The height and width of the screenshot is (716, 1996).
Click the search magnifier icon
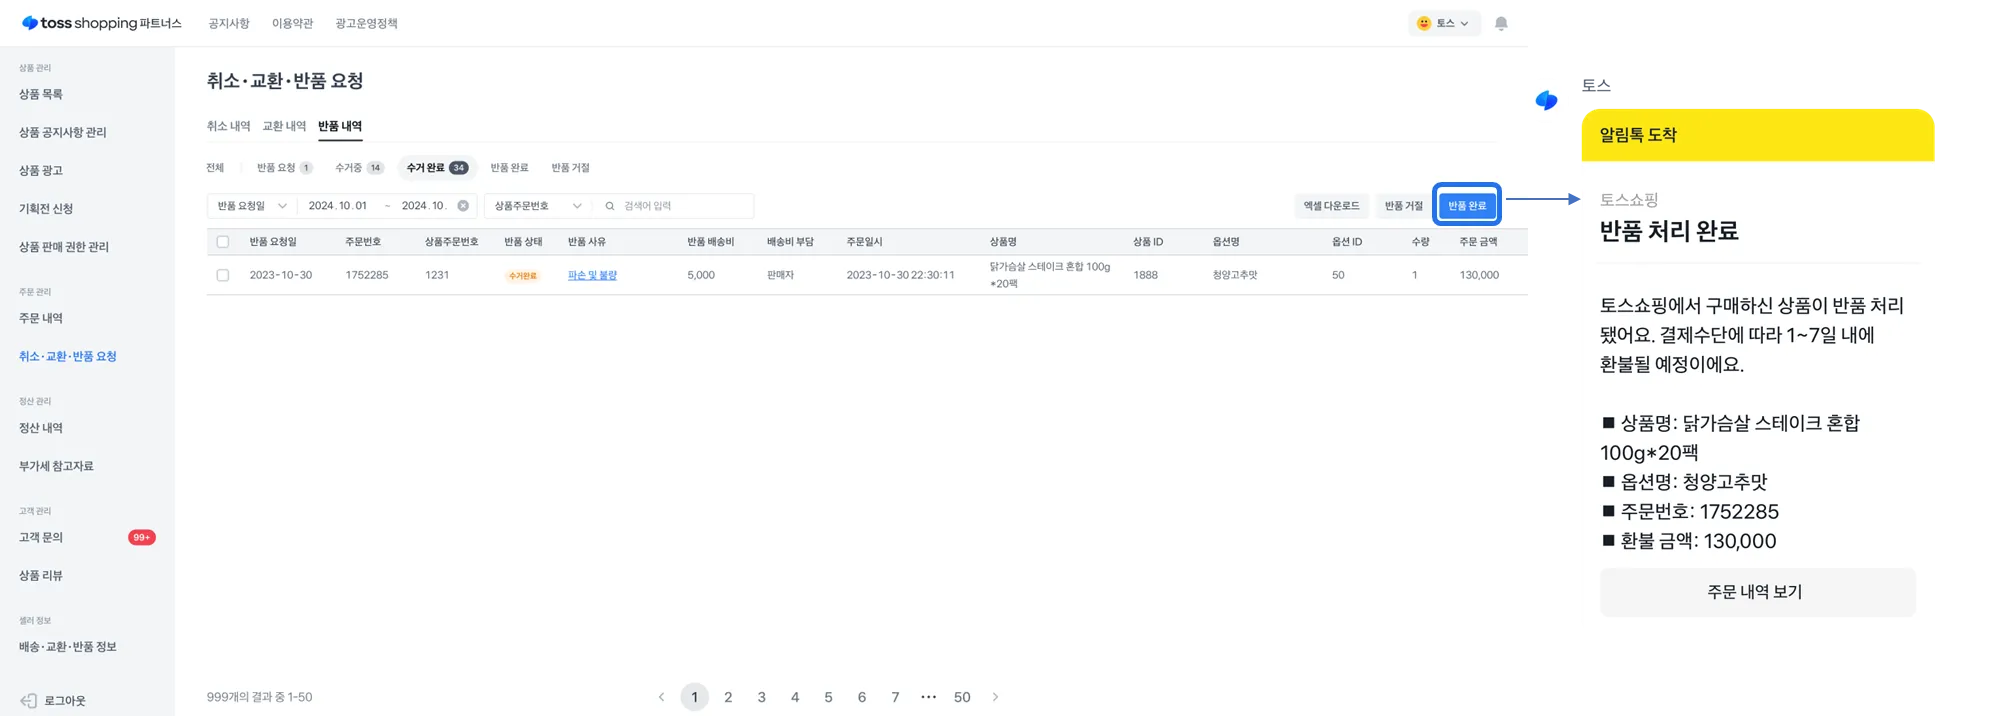[609, 206]
